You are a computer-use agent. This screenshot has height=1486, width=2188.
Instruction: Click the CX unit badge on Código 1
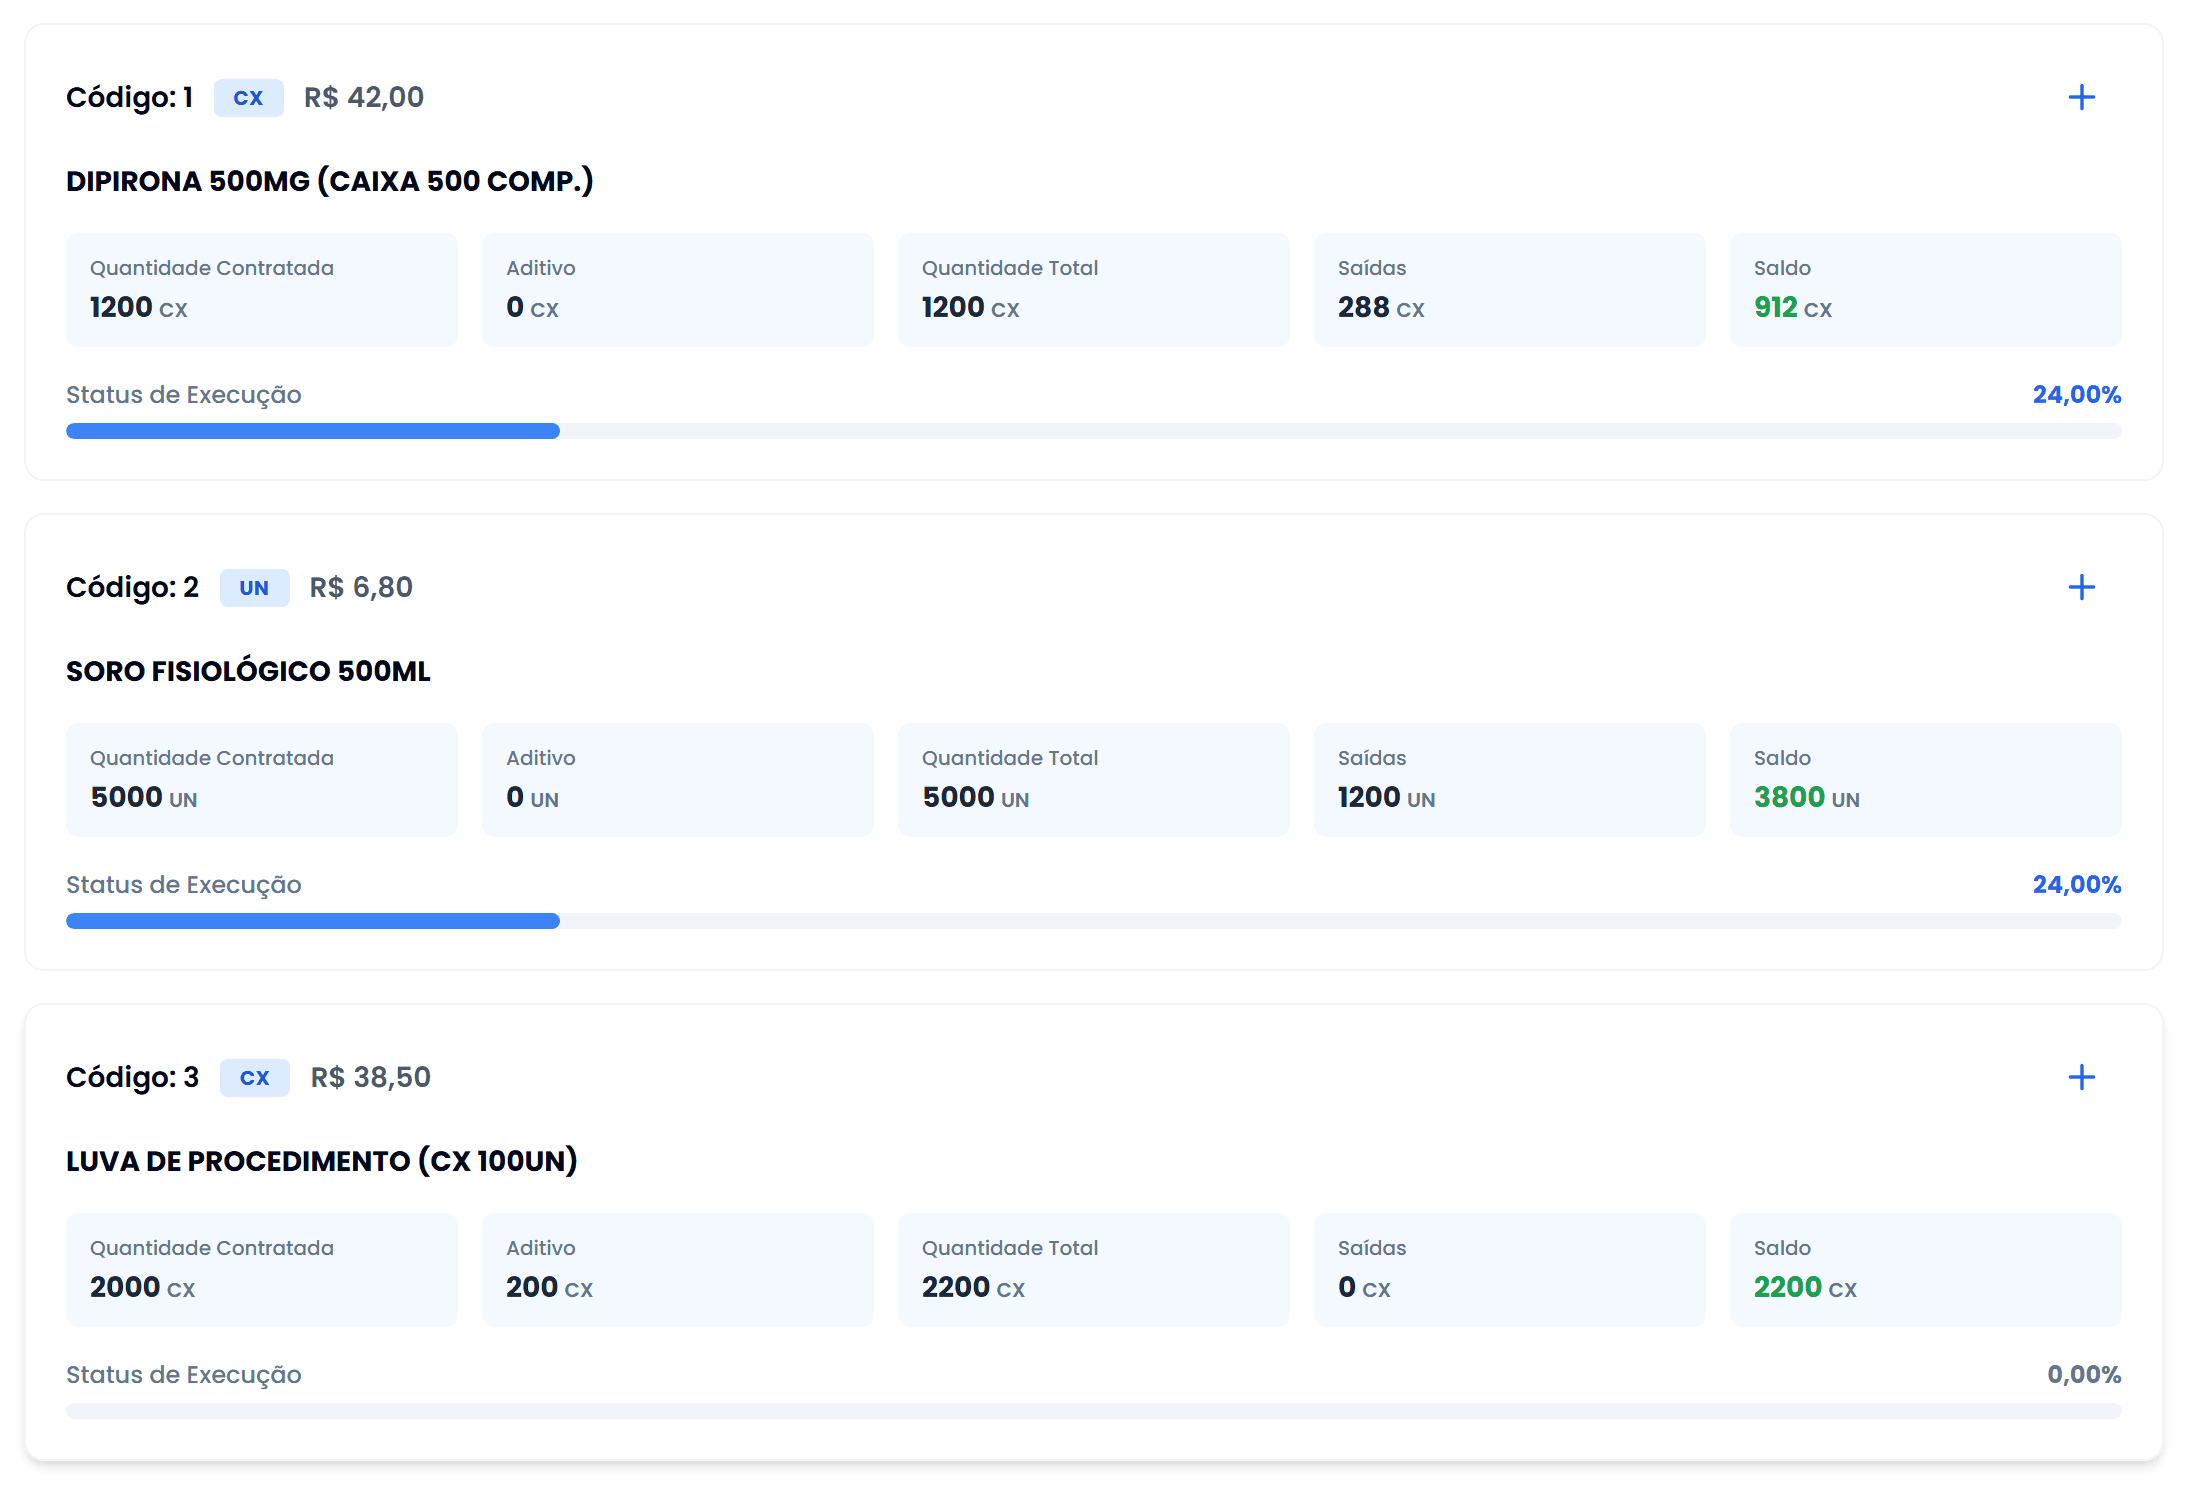(248, 98)
